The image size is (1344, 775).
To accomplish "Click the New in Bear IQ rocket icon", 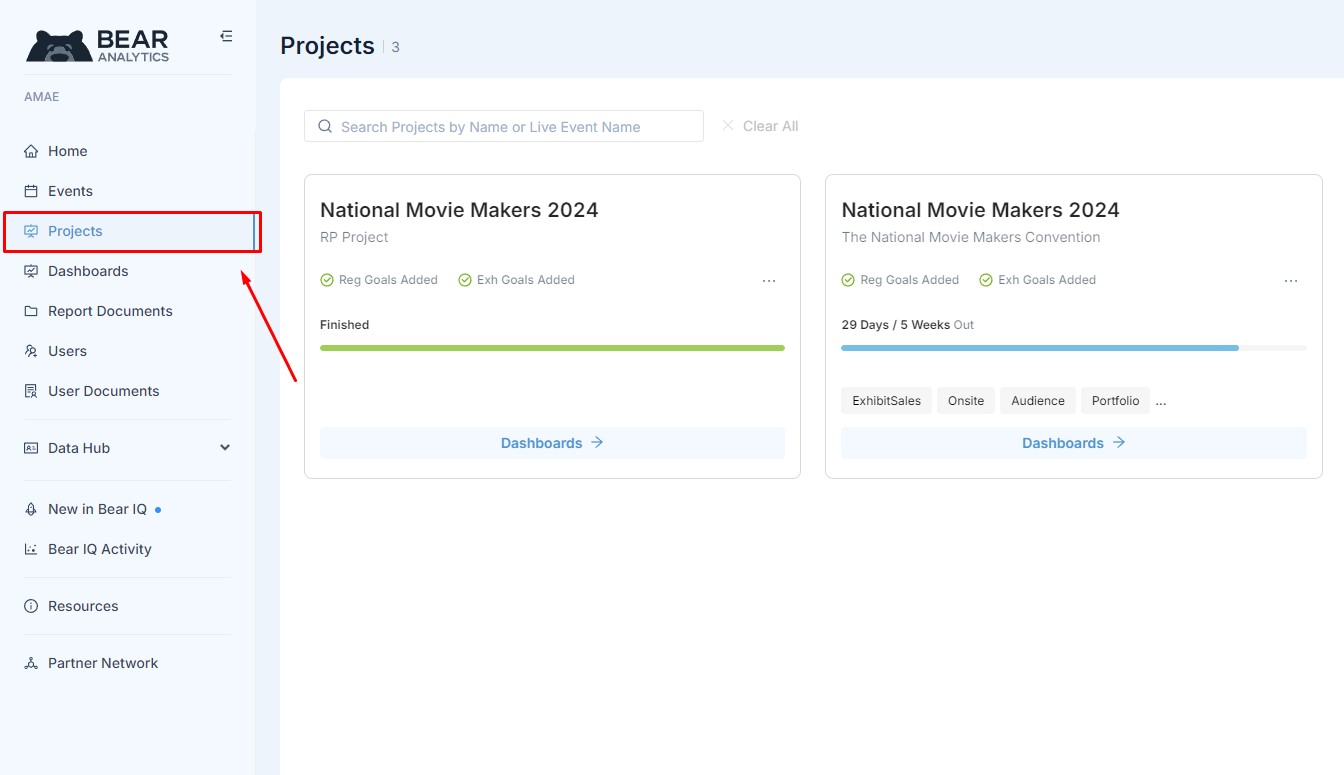I will click(x=31, y=509).
